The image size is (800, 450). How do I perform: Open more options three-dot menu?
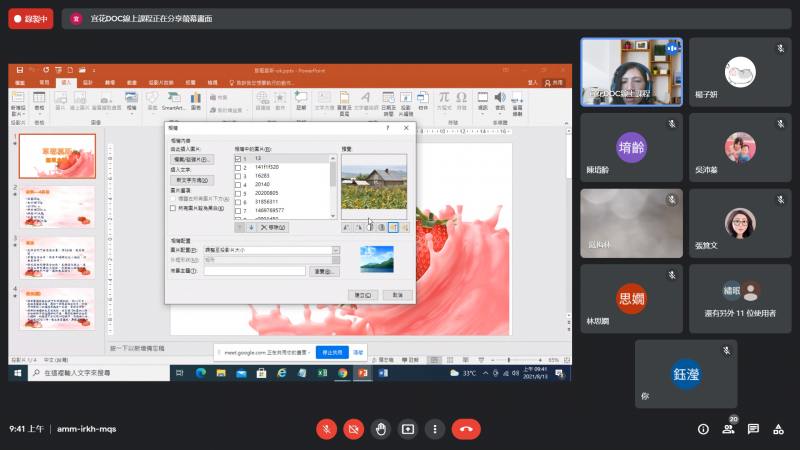435,429
